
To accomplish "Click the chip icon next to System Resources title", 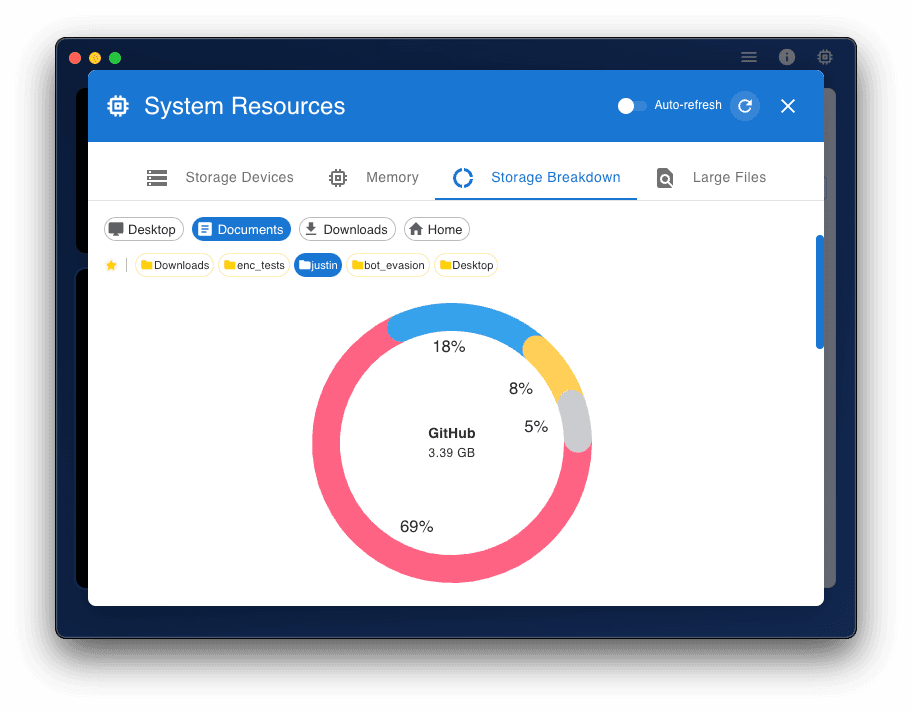I will click(x=117, y=105).
